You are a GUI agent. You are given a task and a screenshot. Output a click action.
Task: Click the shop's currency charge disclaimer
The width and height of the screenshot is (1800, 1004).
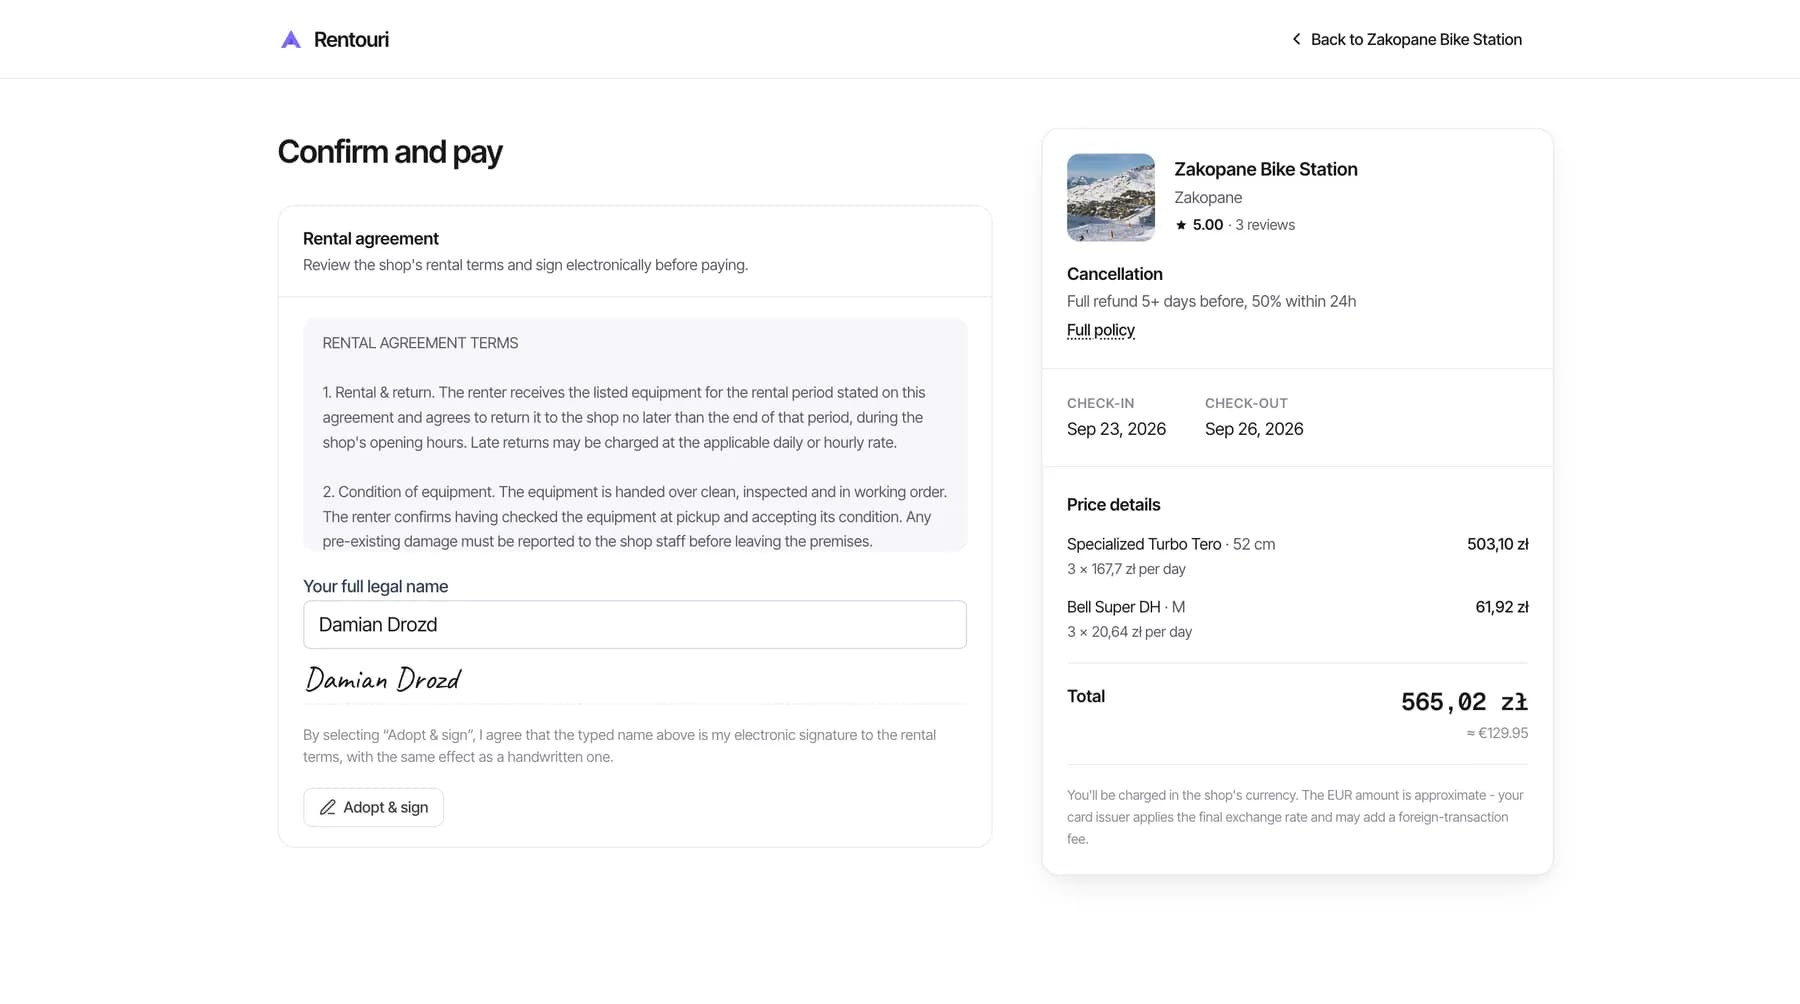pyautogui.click(x=1295, y=817)
